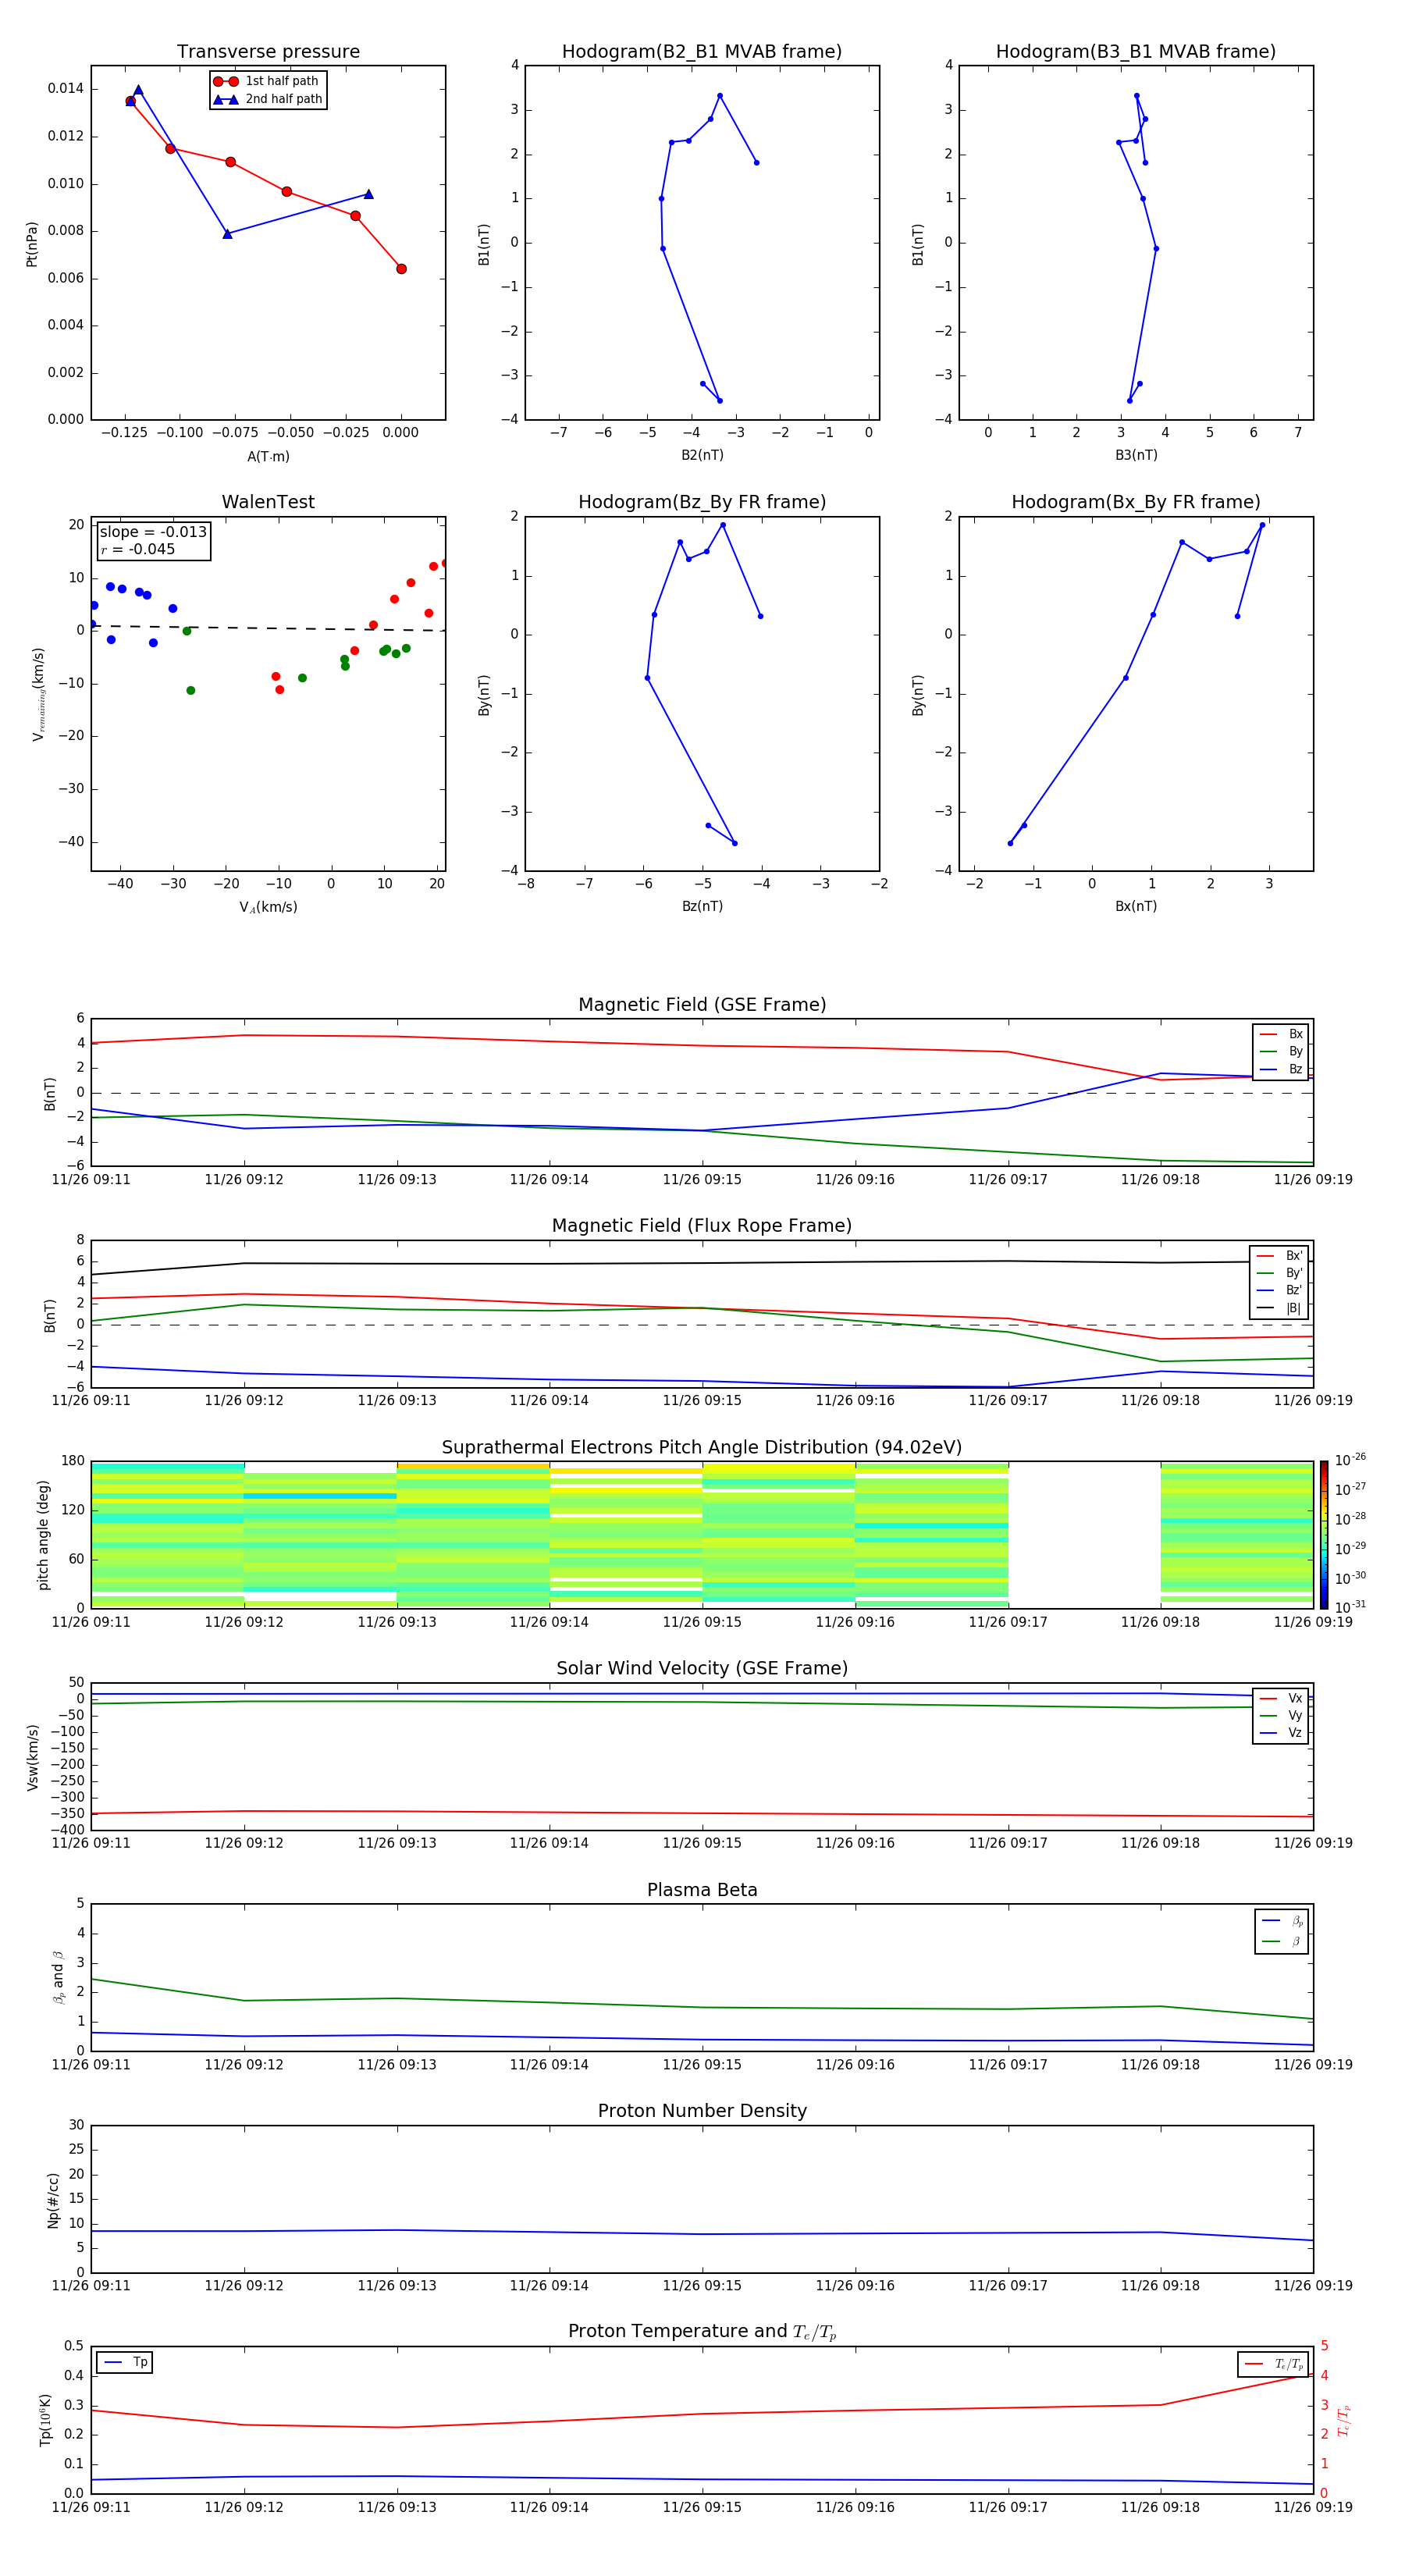
Task: Click the last red point of the 1st half path
Action: click(401, 269)
